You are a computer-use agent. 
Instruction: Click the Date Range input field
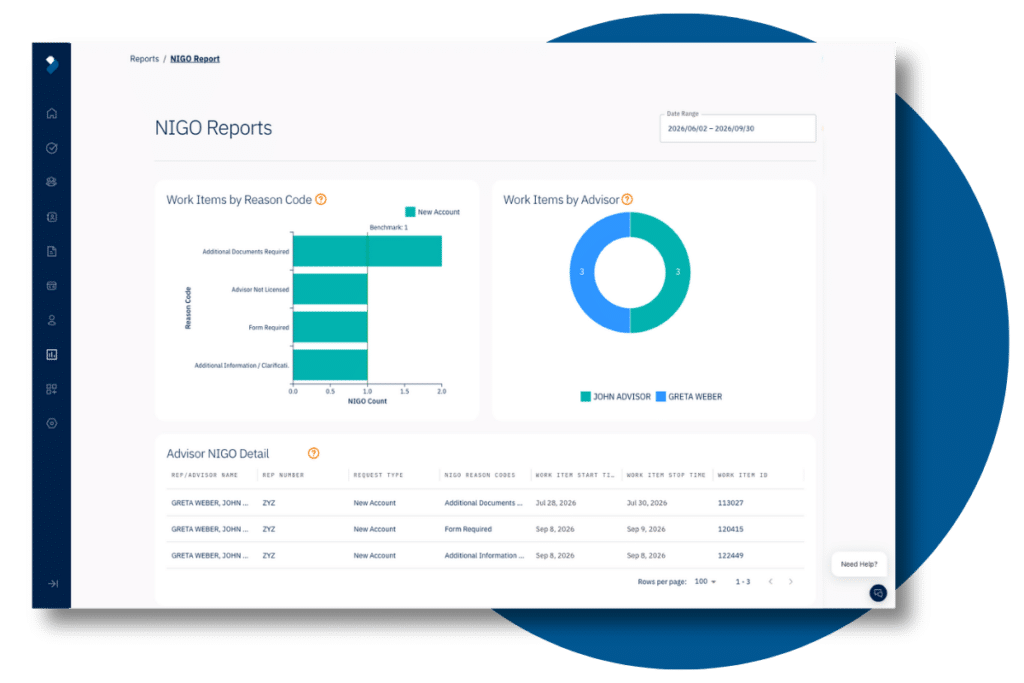point(737,128)
